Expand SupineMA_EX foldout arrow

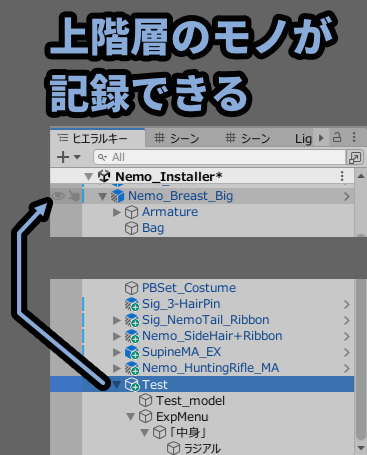116,352
